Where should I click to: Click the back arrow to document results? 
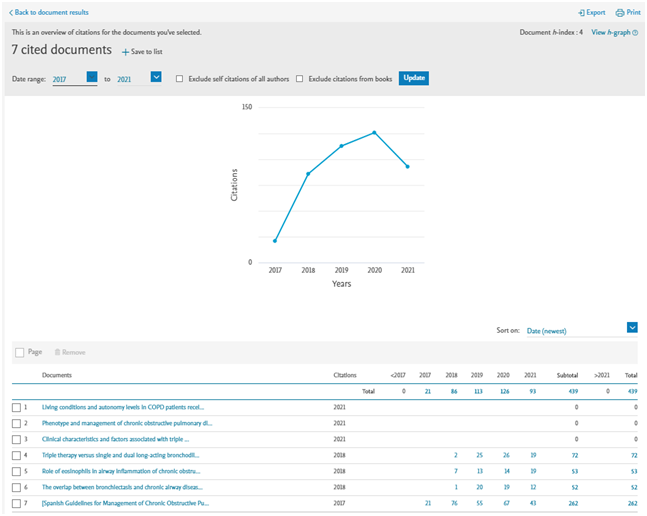(x=11, y=12)
